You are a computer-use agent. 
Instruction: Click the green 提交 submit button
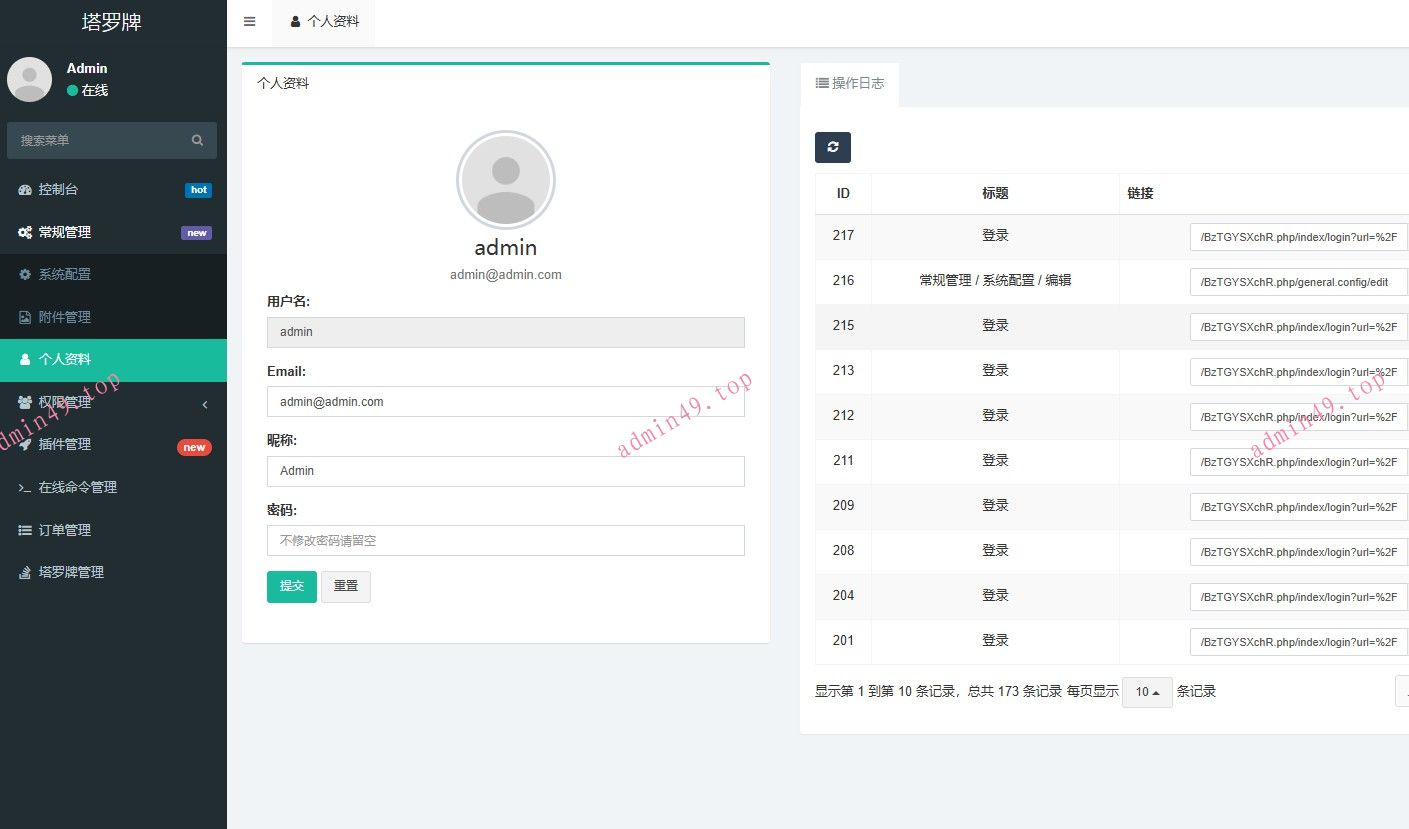tap(291, 587)
